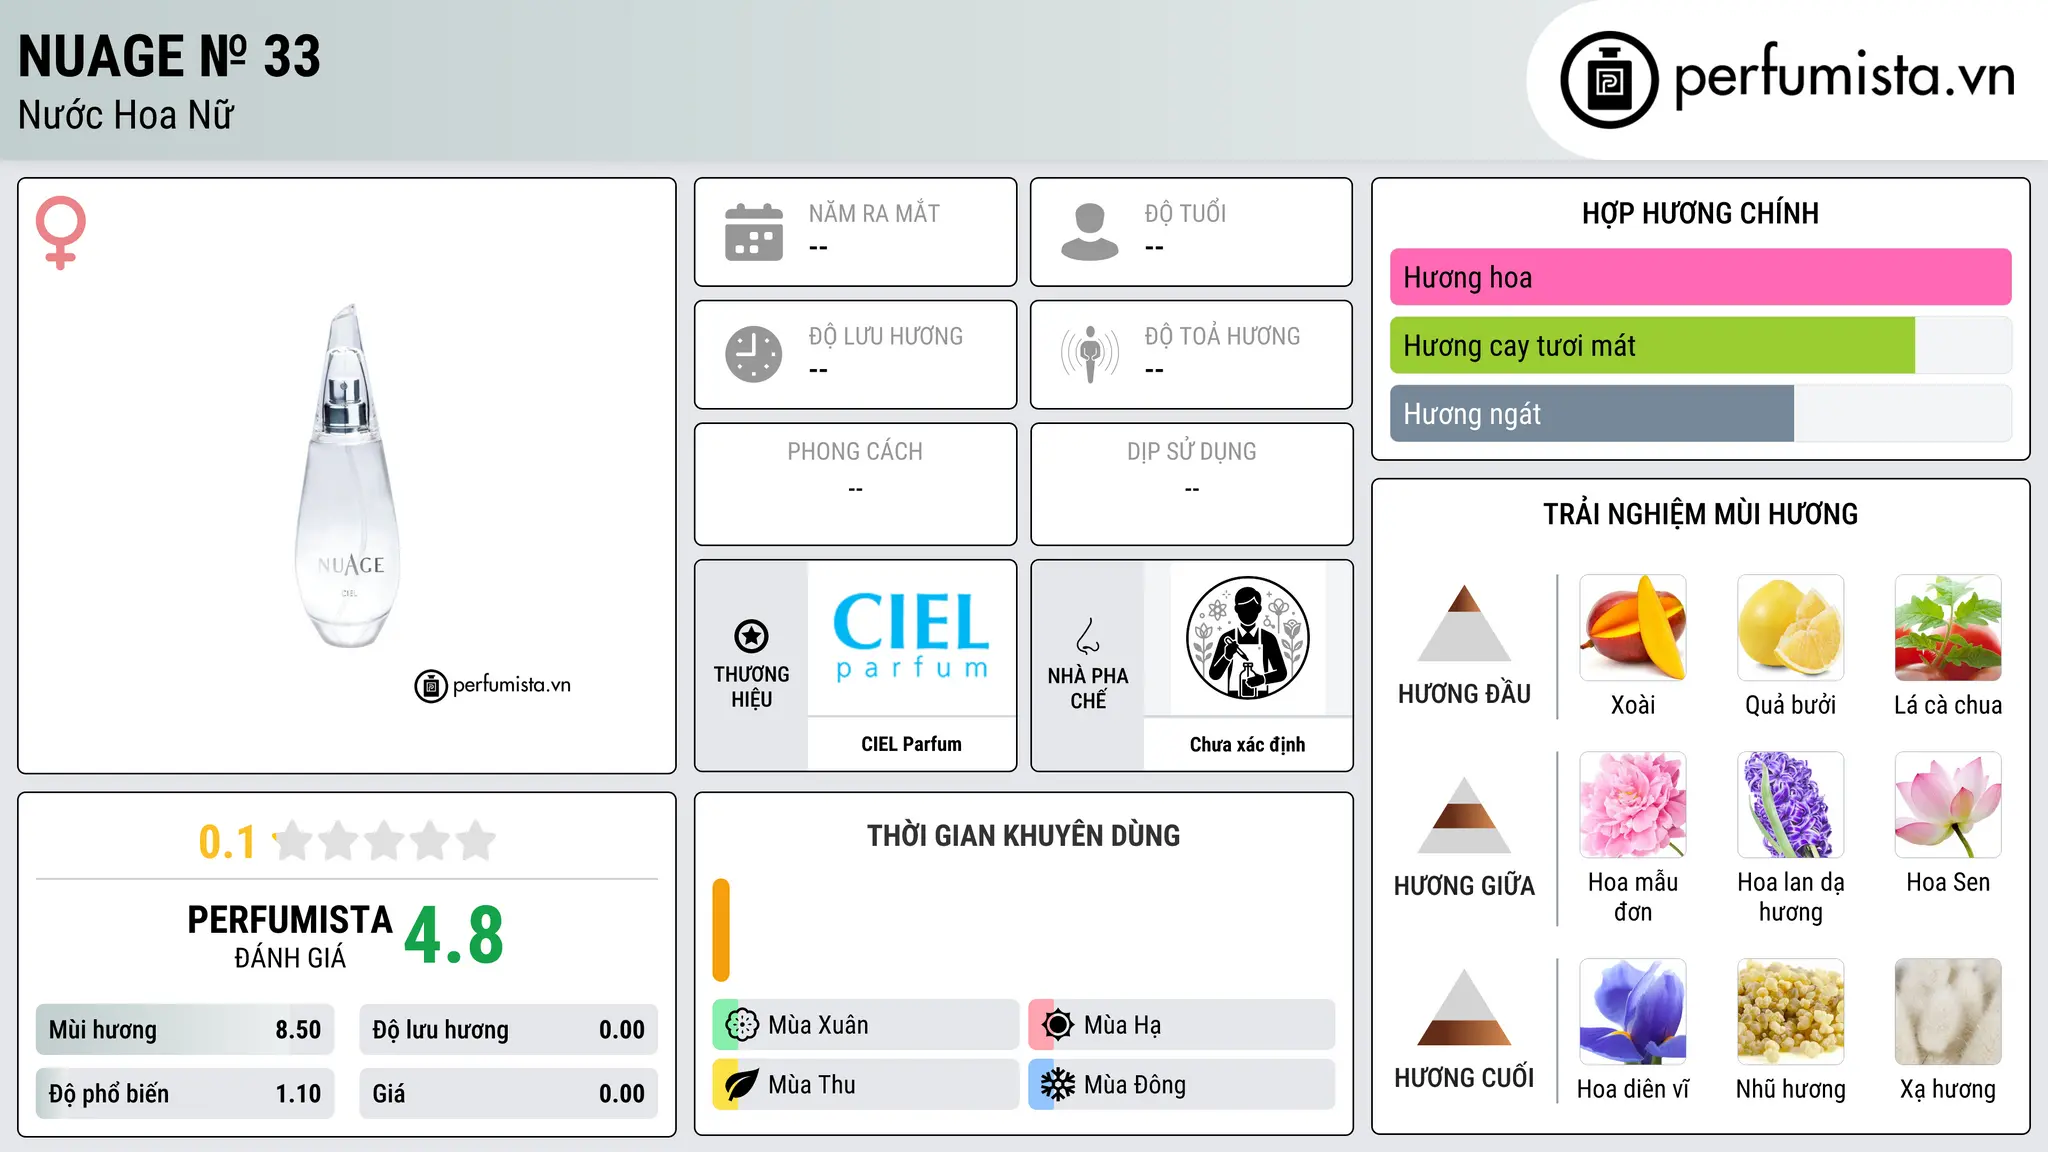Open the Hoa diên vĩ note image
Image resolution: width=2048 pixels, height=1152 pixels.
click(1633, 1012)
